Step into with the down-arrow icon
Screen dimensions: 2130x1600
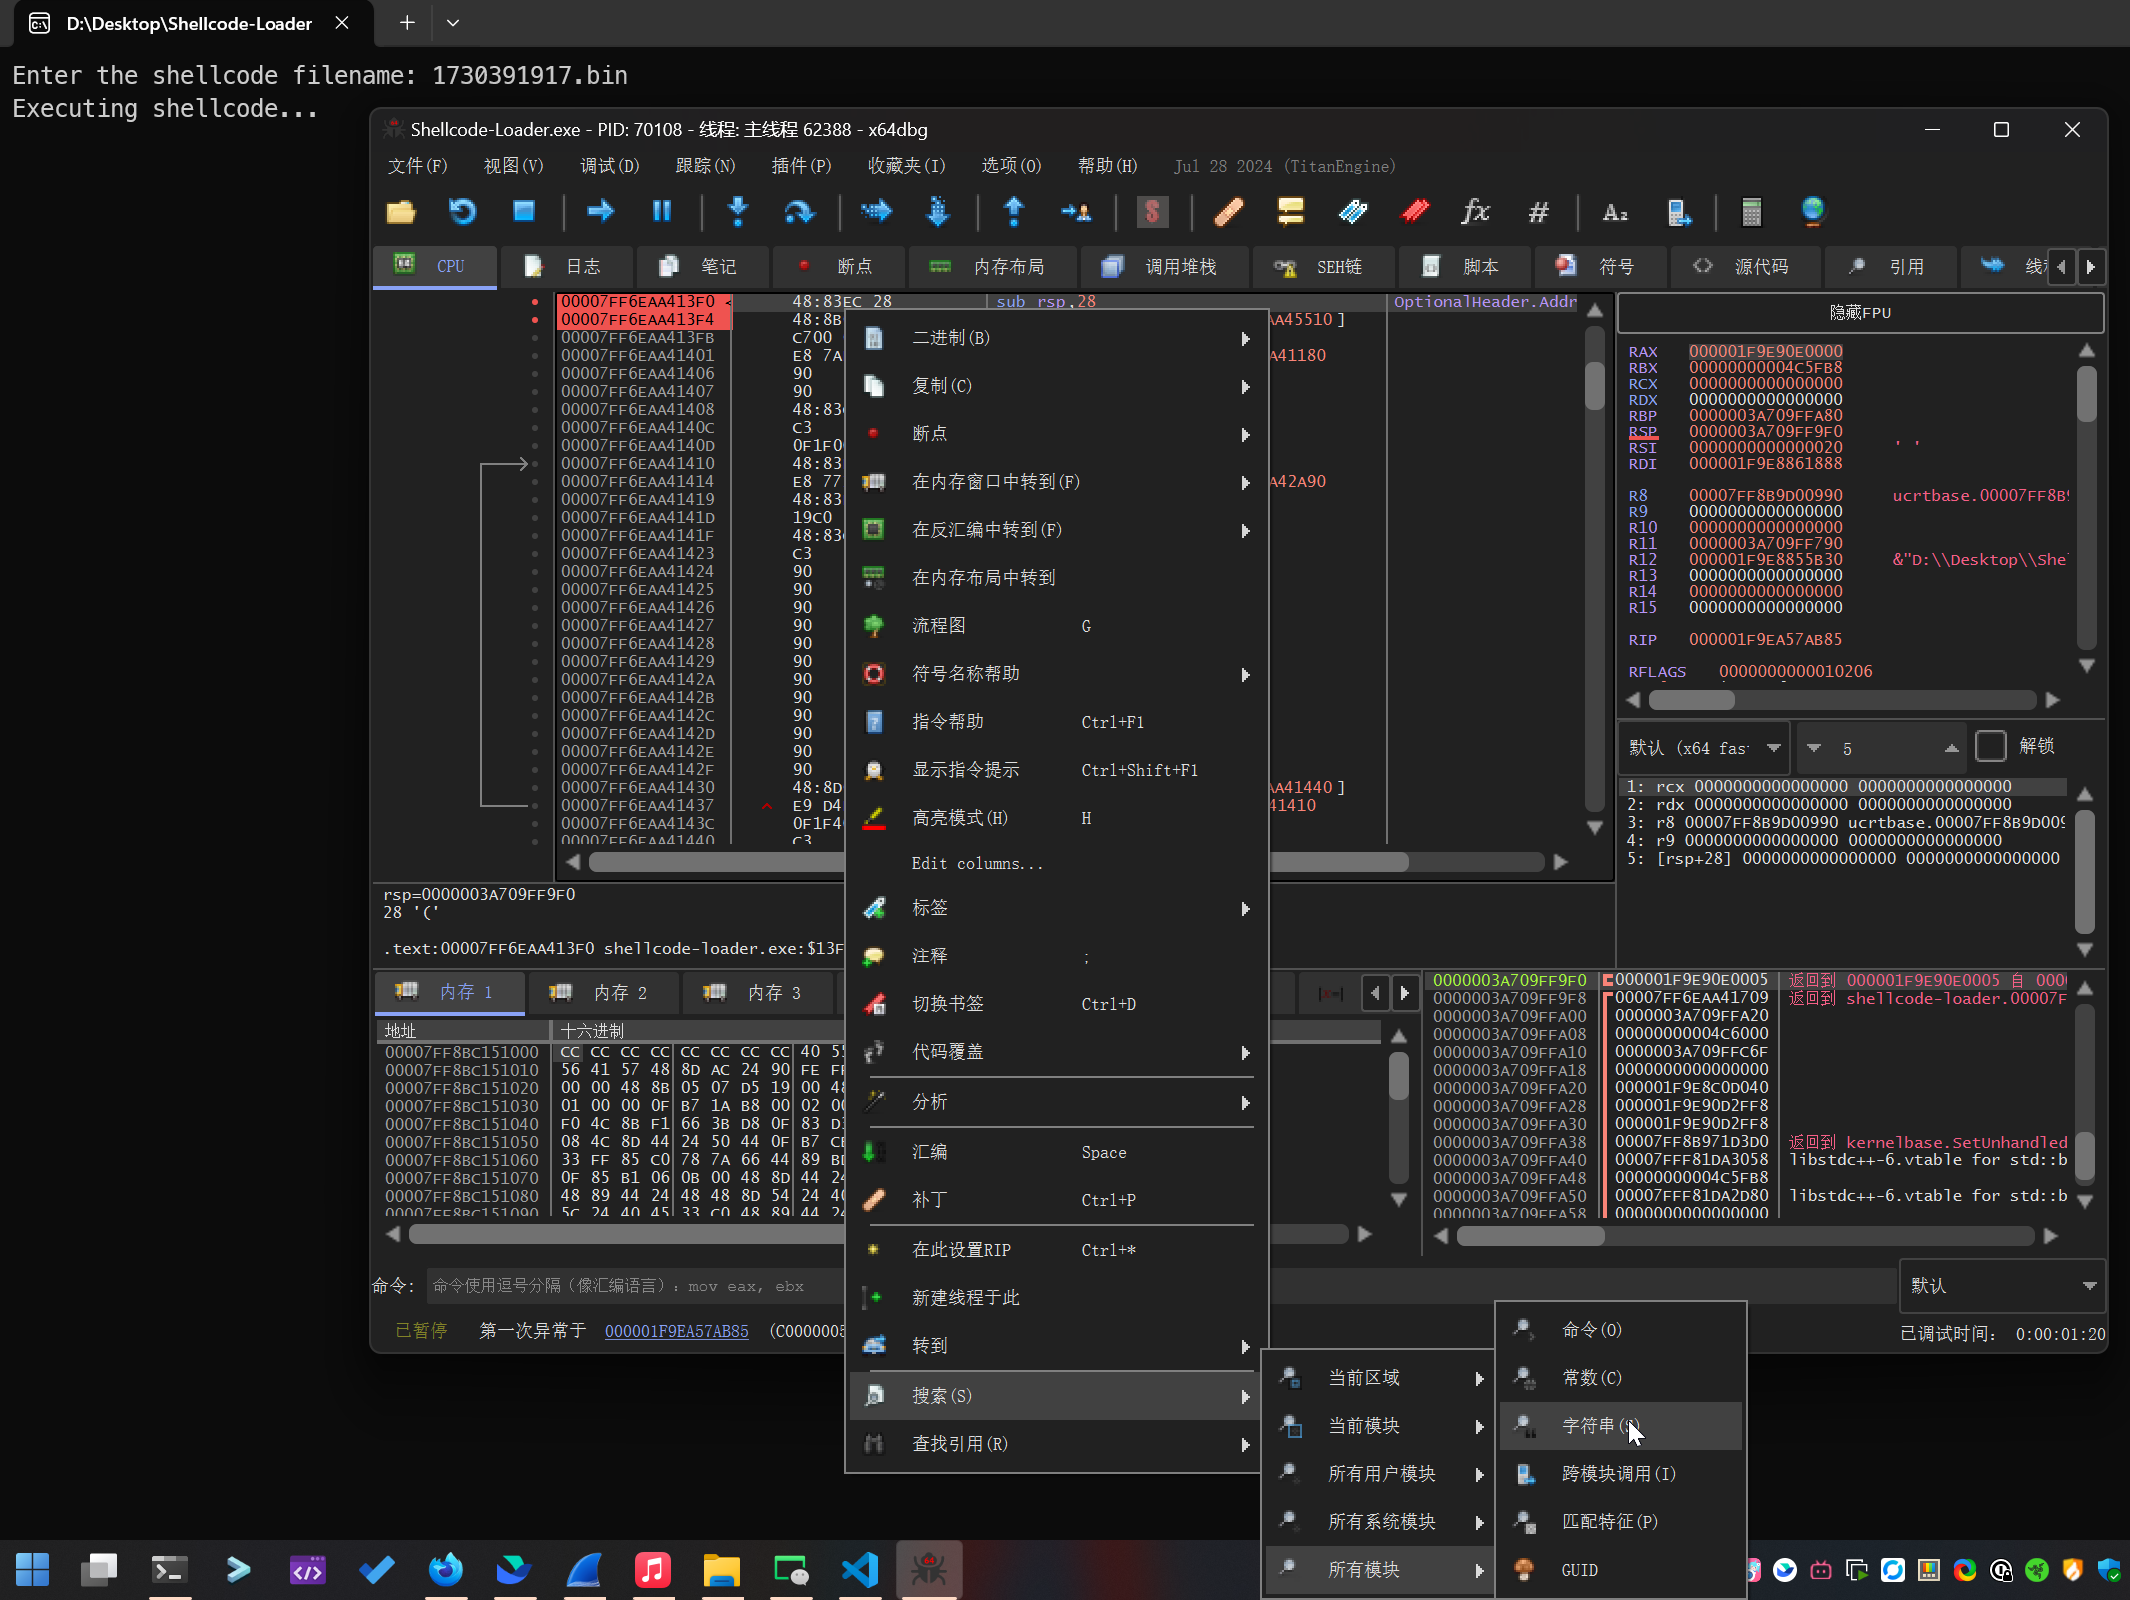738,212
